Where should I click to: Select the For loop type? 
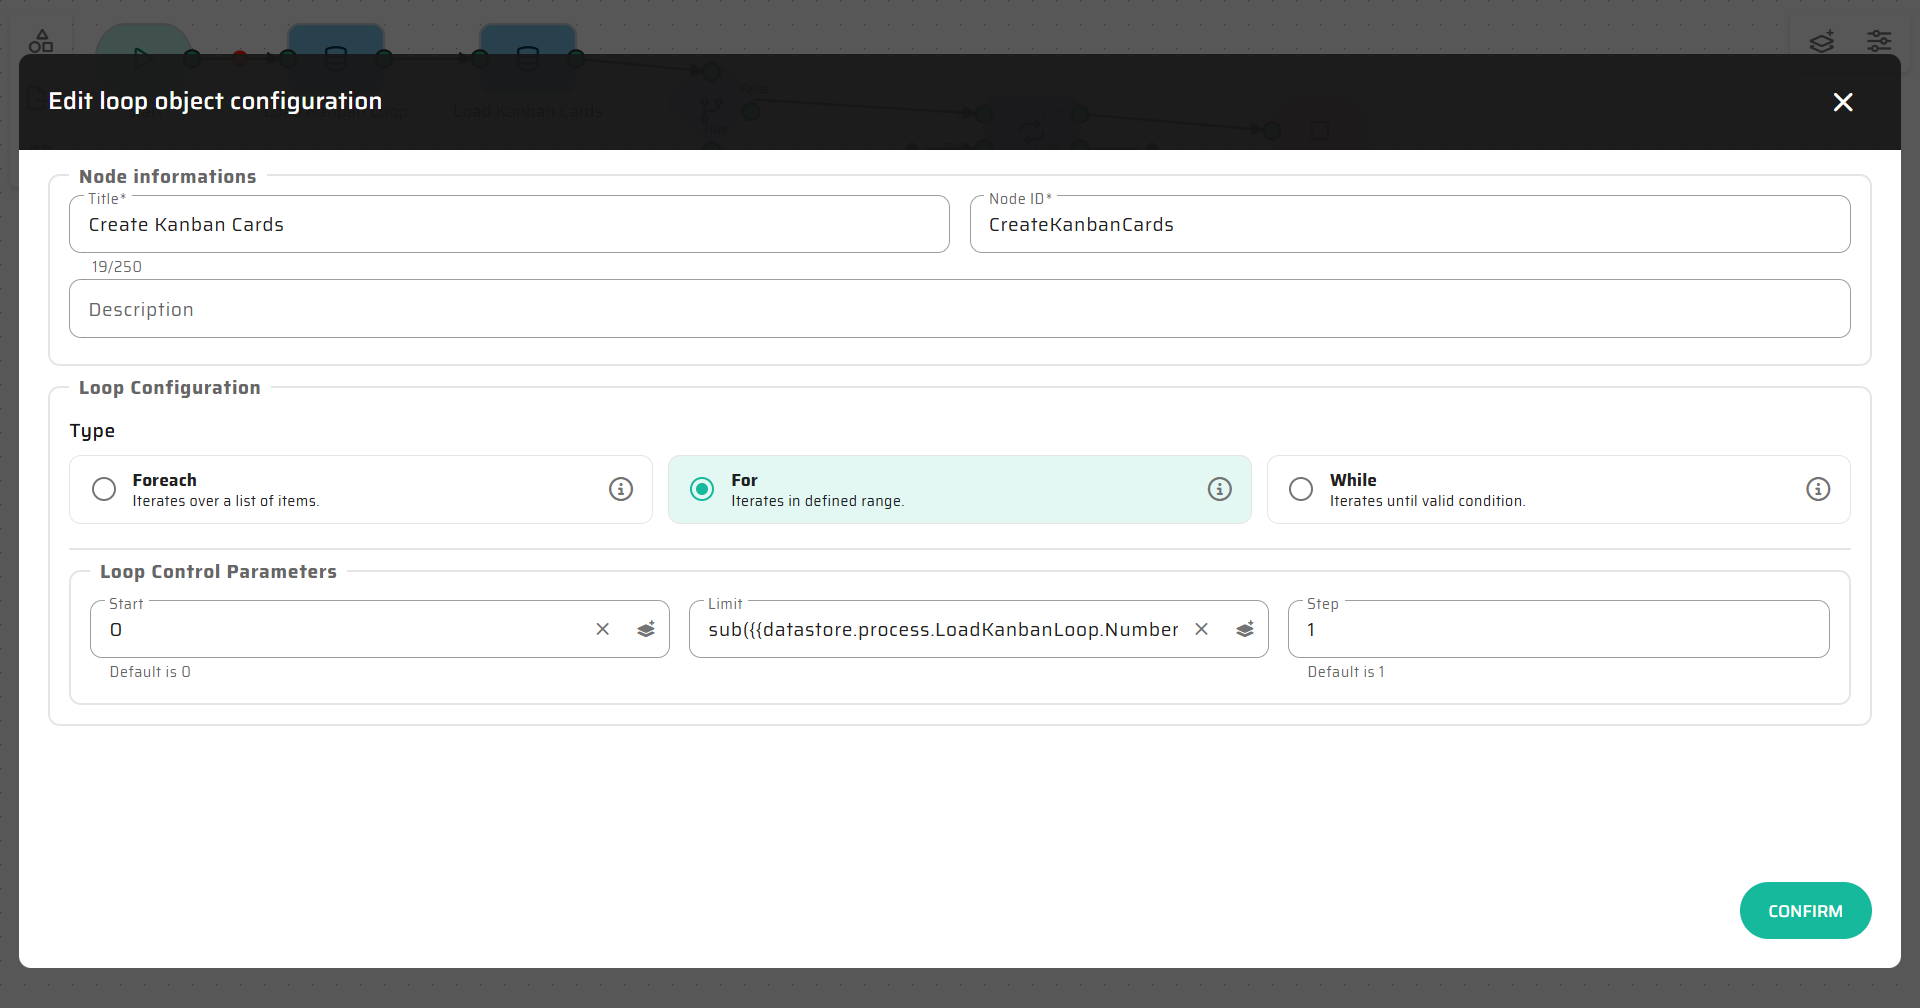point(702,489)
